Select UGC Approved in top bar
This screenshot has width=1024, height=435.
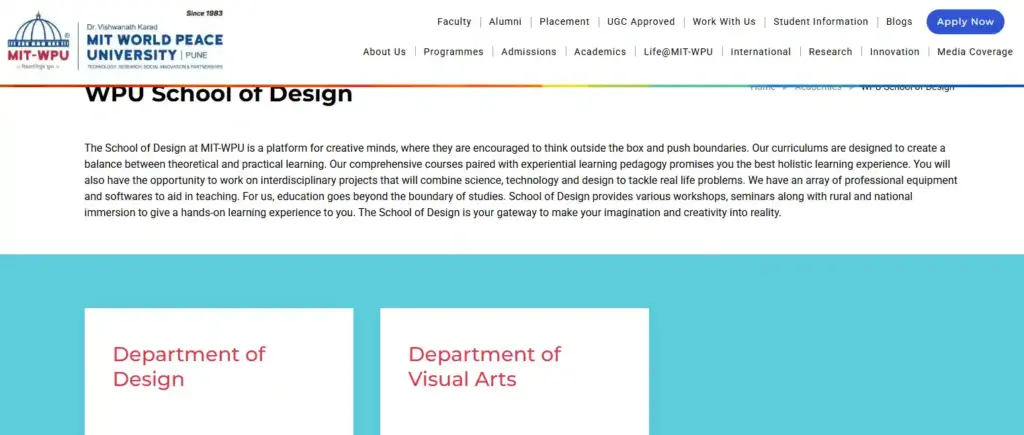point(641,22)
